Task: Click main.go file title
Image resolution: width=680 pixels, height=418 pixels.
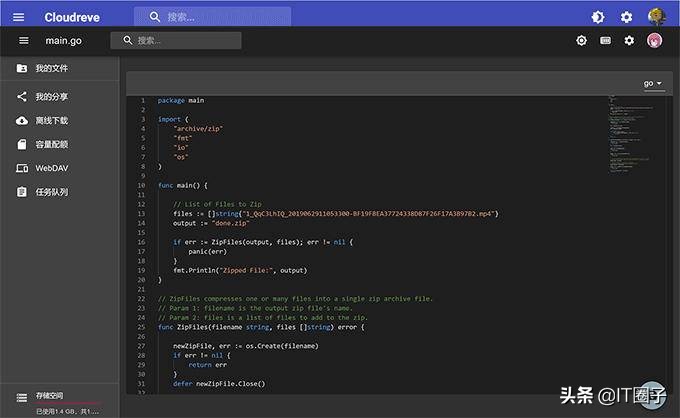Action: [x=63, y=41]
